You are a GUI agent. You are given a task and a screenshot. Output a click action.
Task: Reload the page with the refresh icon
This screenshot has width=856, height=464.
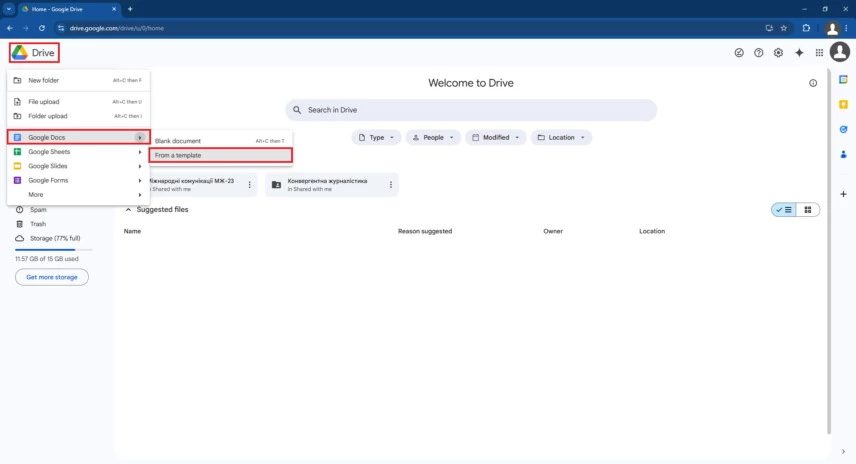click(41, 28)
